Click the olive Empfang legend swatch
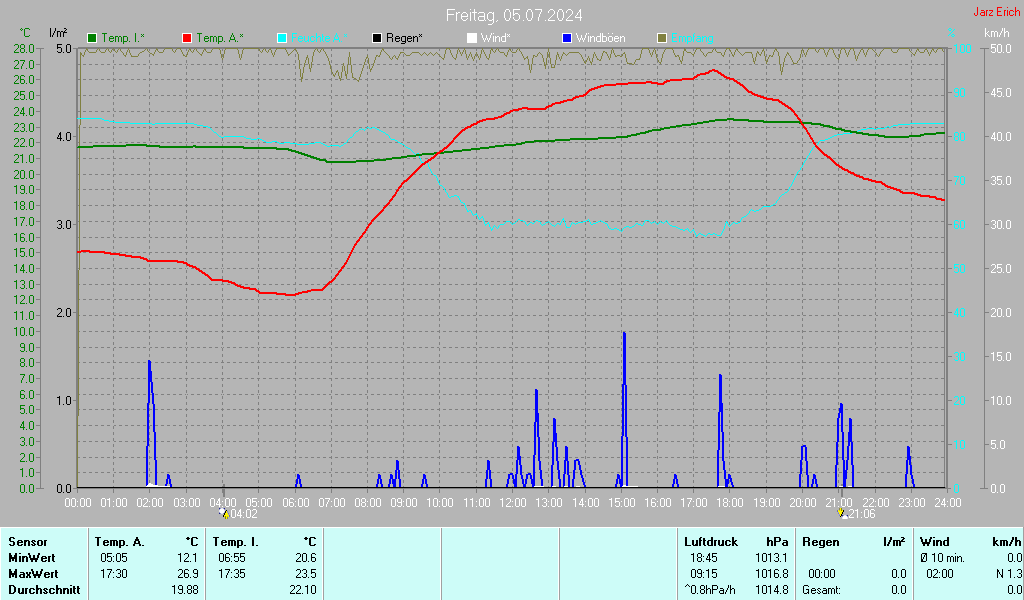This screenshot has height=600, width=1024. pyautogui.click(x=662, y=39)
